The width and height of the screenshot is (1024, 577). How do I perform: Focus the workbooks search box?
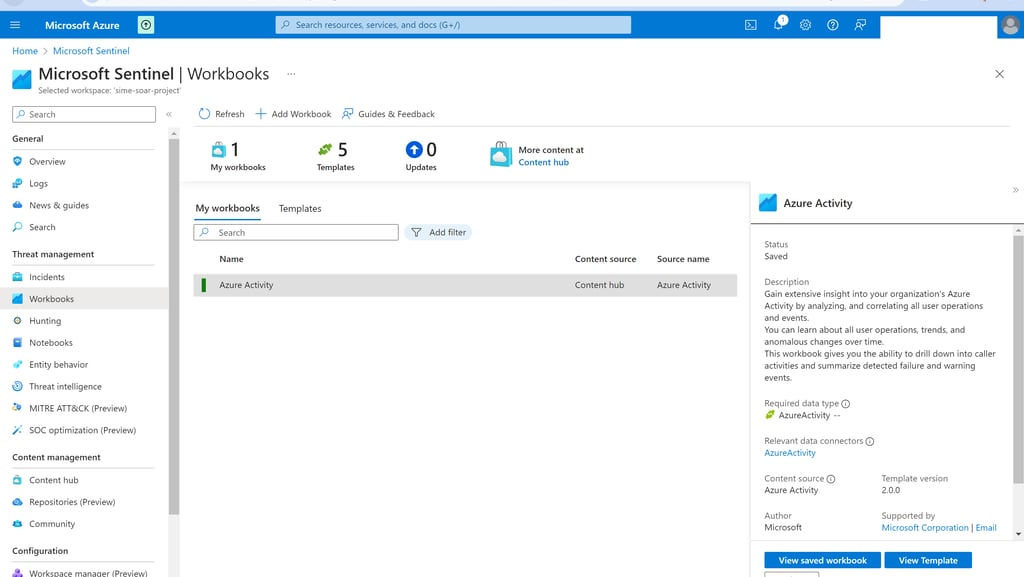tap(296, 232)
